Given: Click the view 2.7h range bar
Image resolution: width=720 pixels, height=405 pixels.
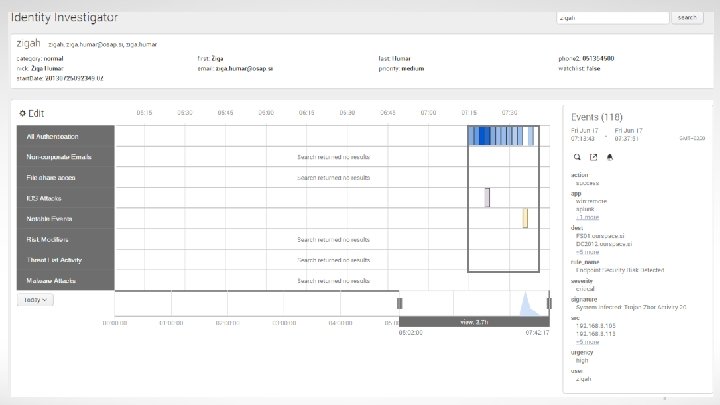Looking at the screenshot, I should click(x=474, y=322).
